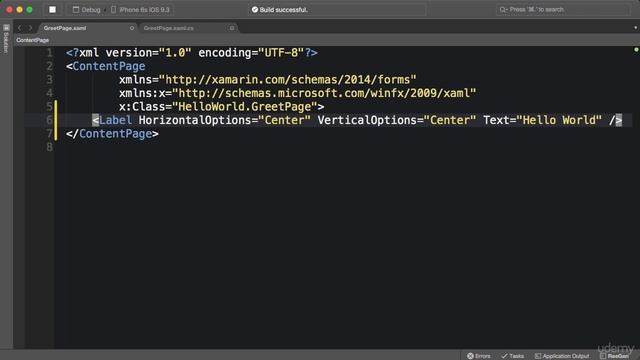The width and height of the screenshot is (640, 360).
Task: Click the closing ContentPage tag
Action: pos(112,133)
